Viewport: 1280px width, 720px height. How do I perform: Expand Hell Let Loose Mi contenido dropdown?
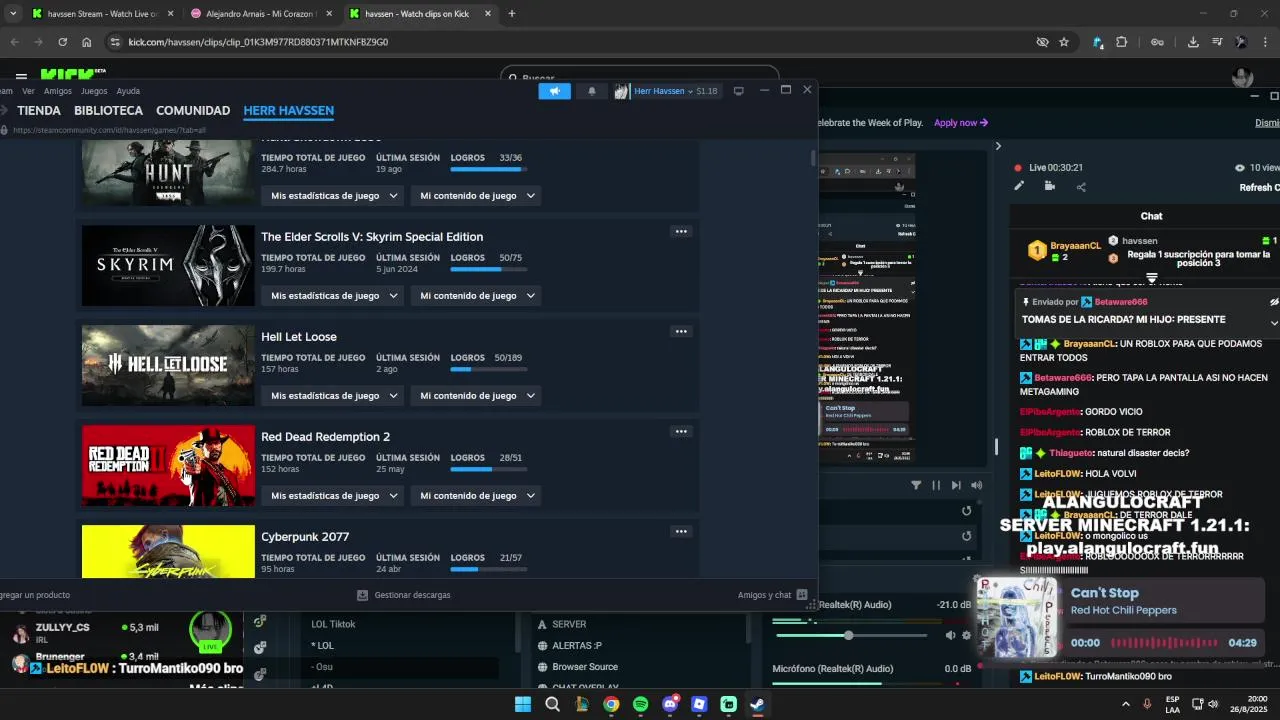click(476, 396)
